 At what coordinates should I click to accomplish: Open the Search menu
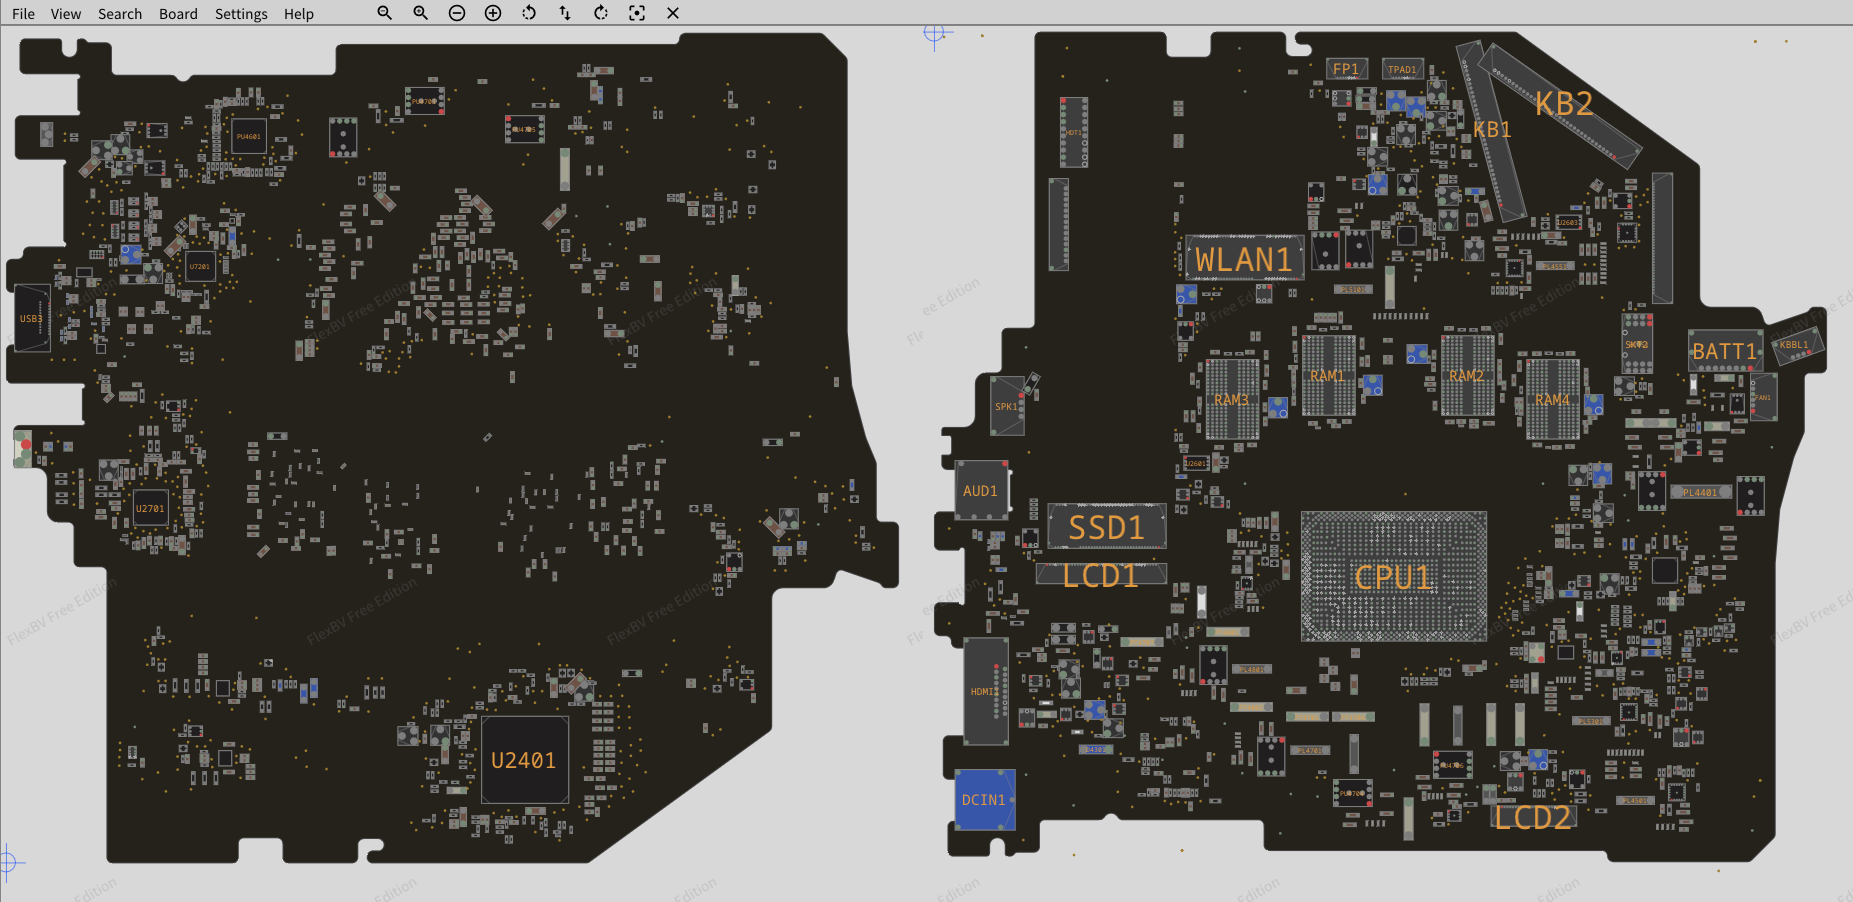120,14
